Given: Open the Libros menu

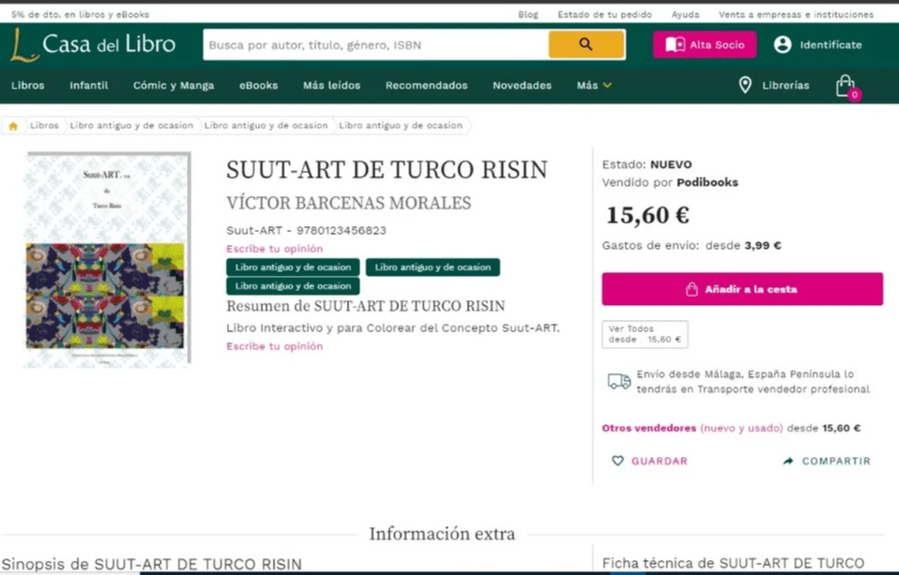Looking at the screenshot, I should (28, 85).
